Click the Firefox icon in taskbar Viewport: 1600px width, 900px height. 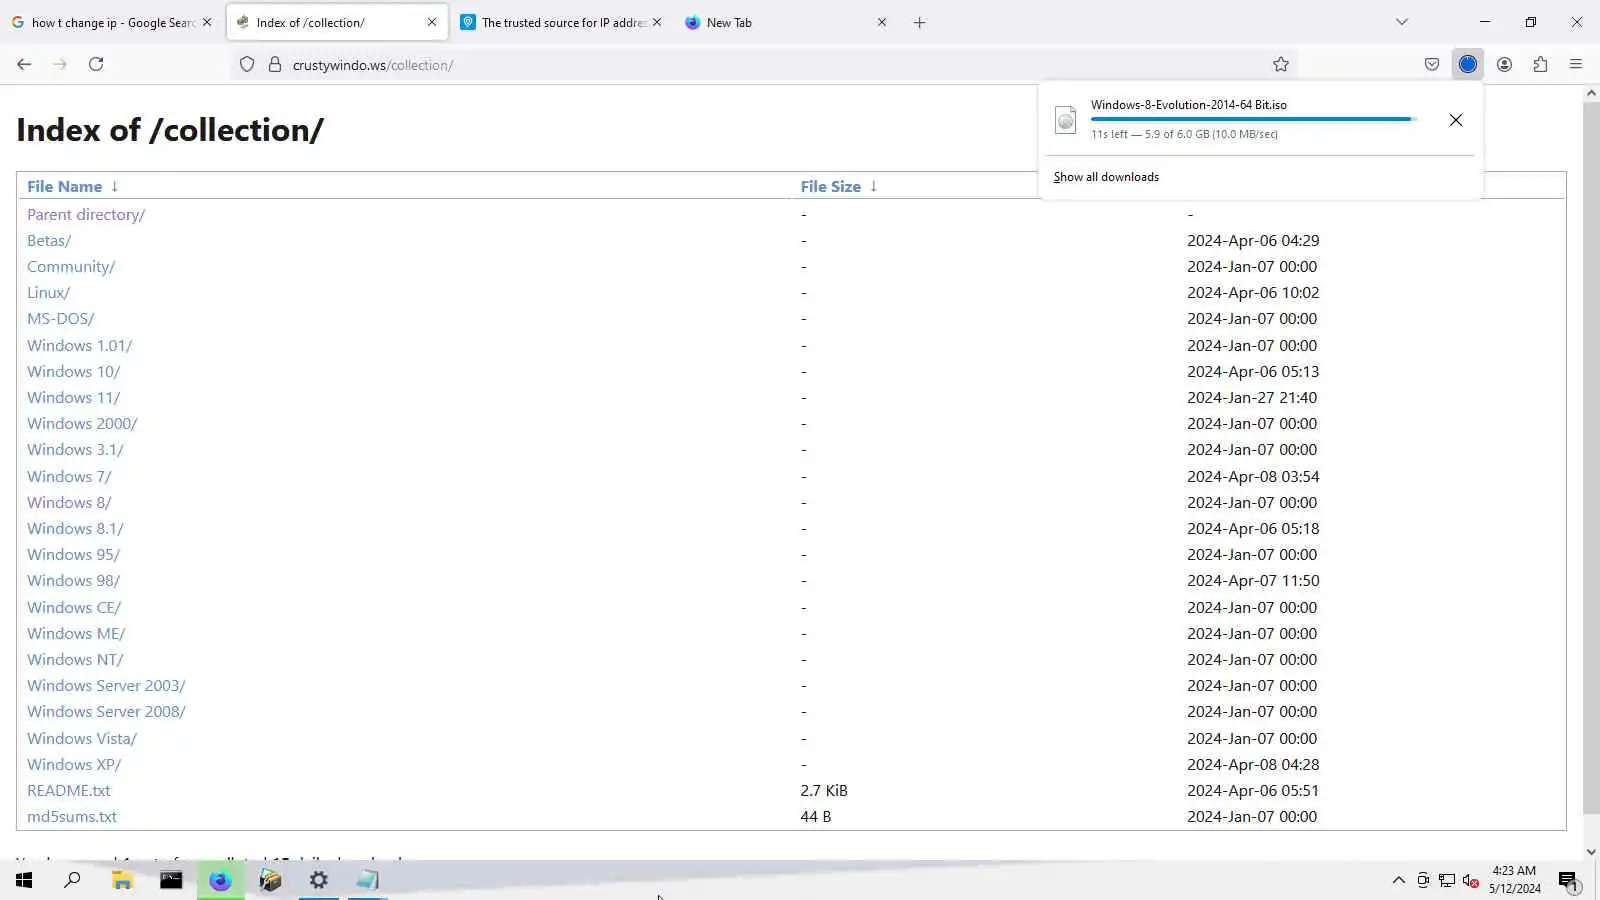[x=220, y=880]
